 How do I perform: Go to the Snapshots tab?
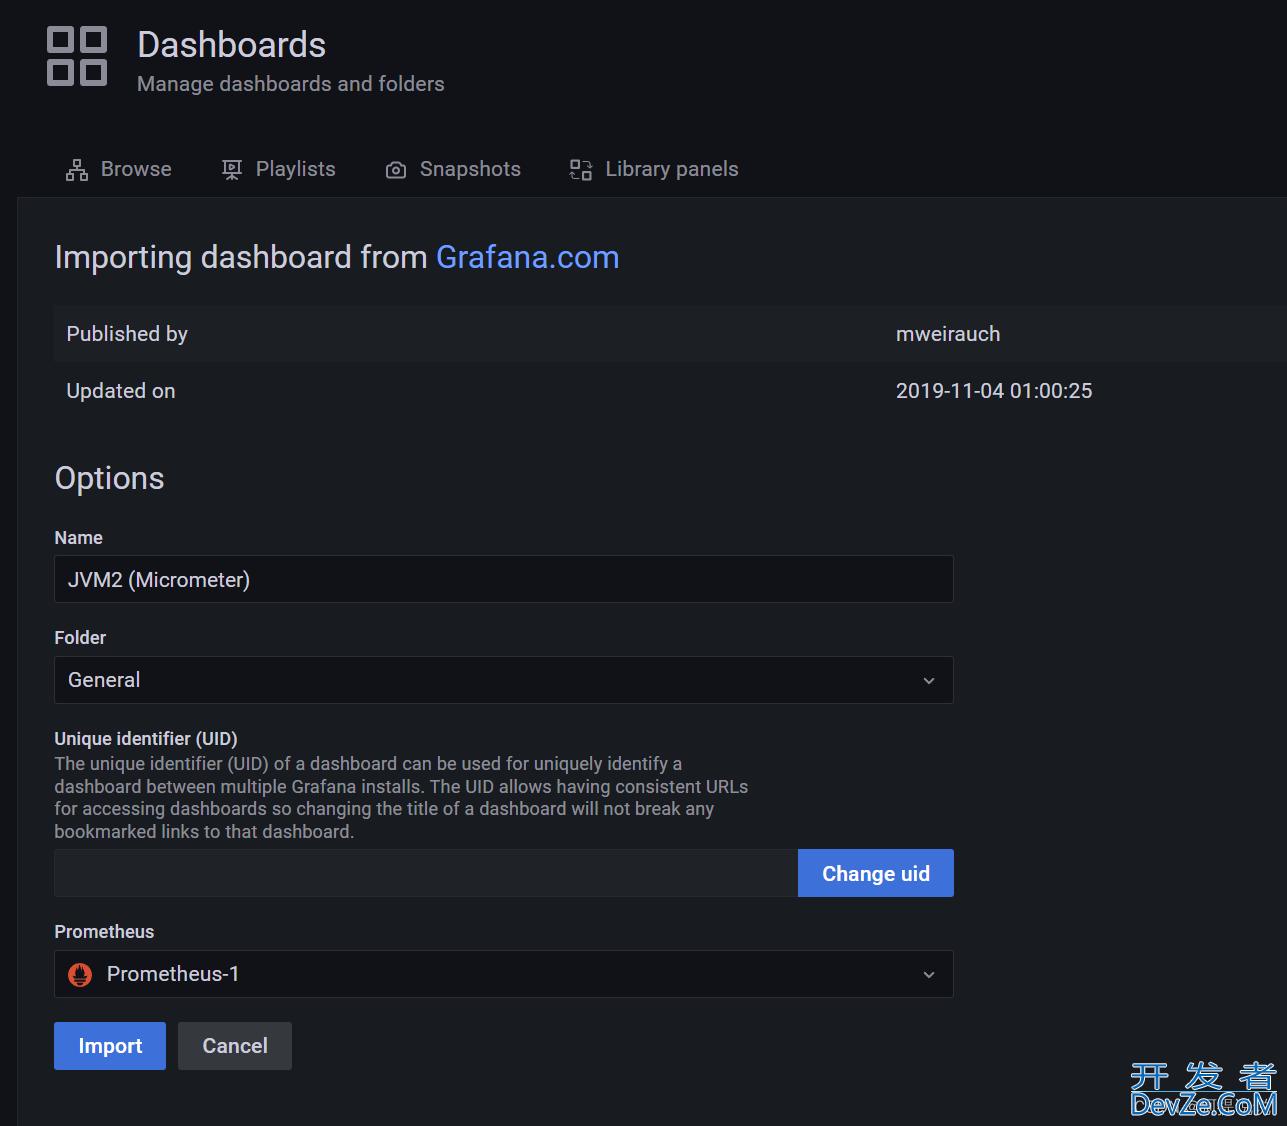point(454,169)
